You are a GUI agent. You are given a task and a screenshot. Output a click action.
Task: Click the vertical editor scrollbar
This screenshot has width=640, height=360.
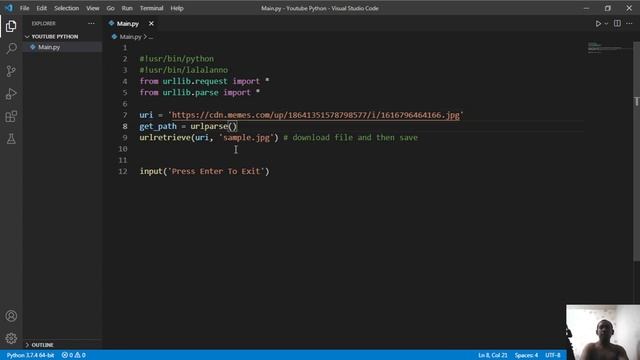(636, 151)
